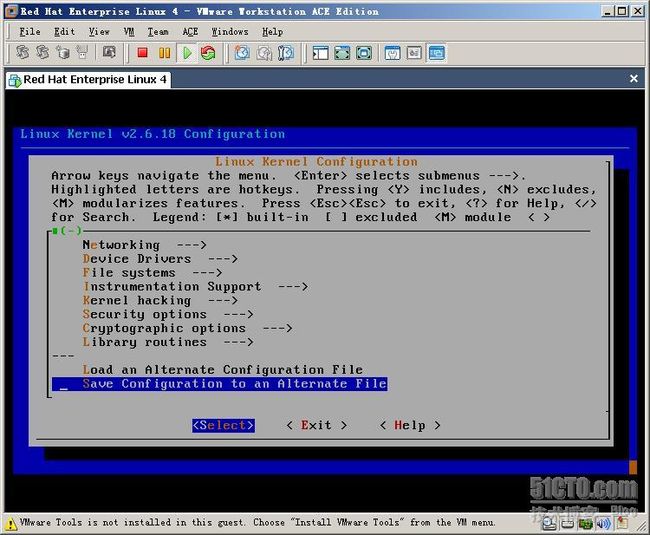Open the Edit menu
650x535 pixels.
(64, 31)
